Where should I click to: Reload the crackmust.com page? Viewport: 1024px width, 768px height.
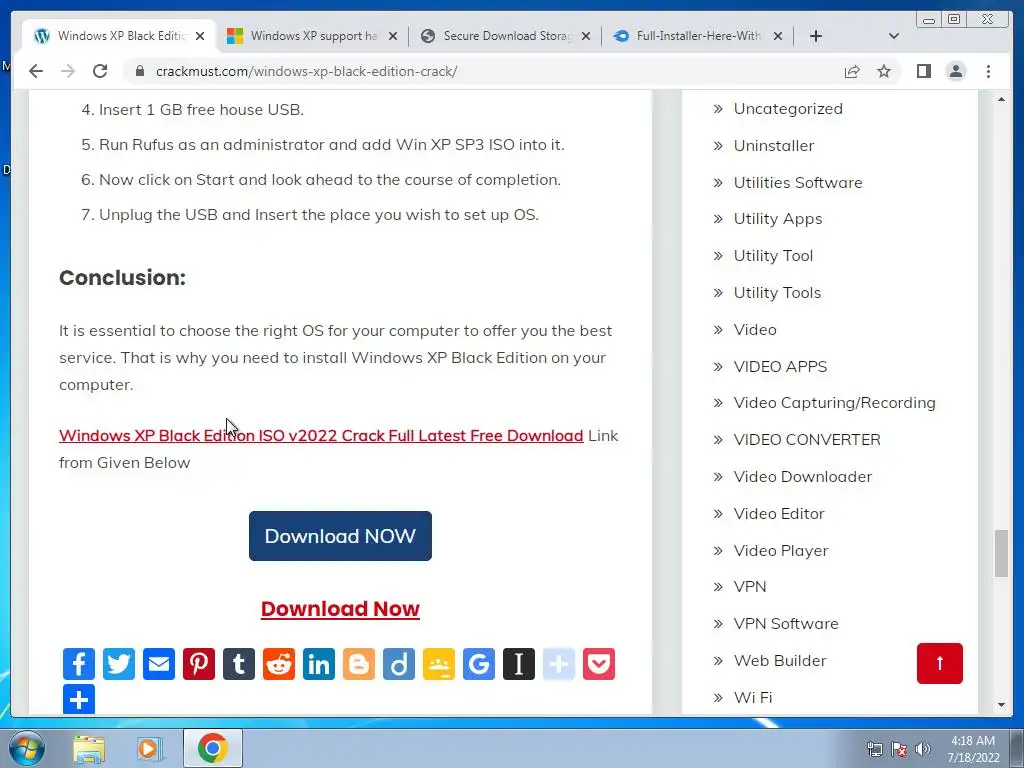point(100,71)
